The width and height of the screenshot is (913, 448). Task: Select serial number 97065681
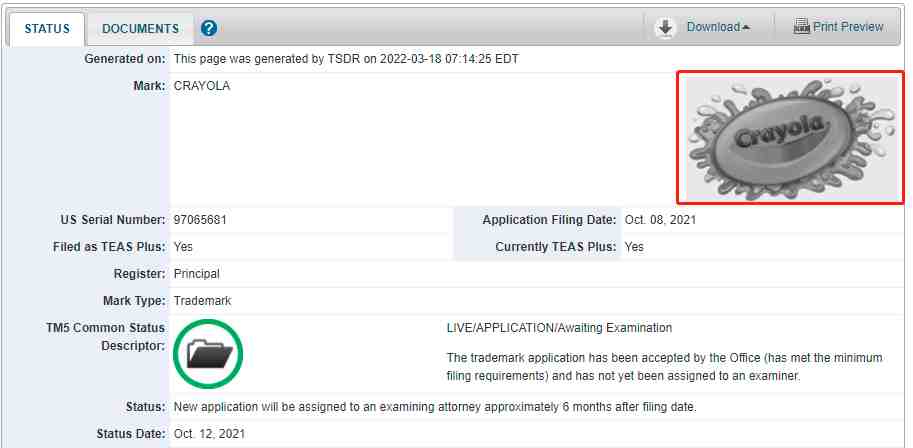(x=200, y=220)
